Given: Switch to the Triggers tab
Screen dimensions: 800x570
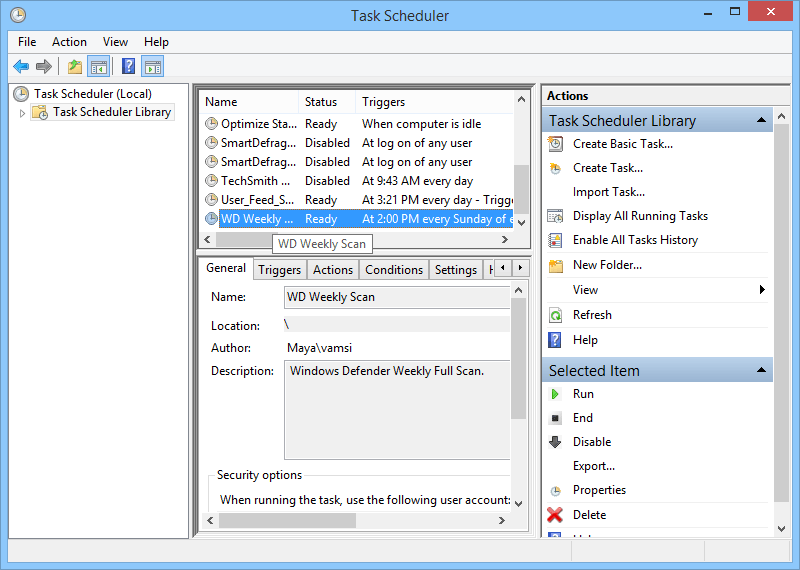Looking at the screenshot, I should 280,270.
